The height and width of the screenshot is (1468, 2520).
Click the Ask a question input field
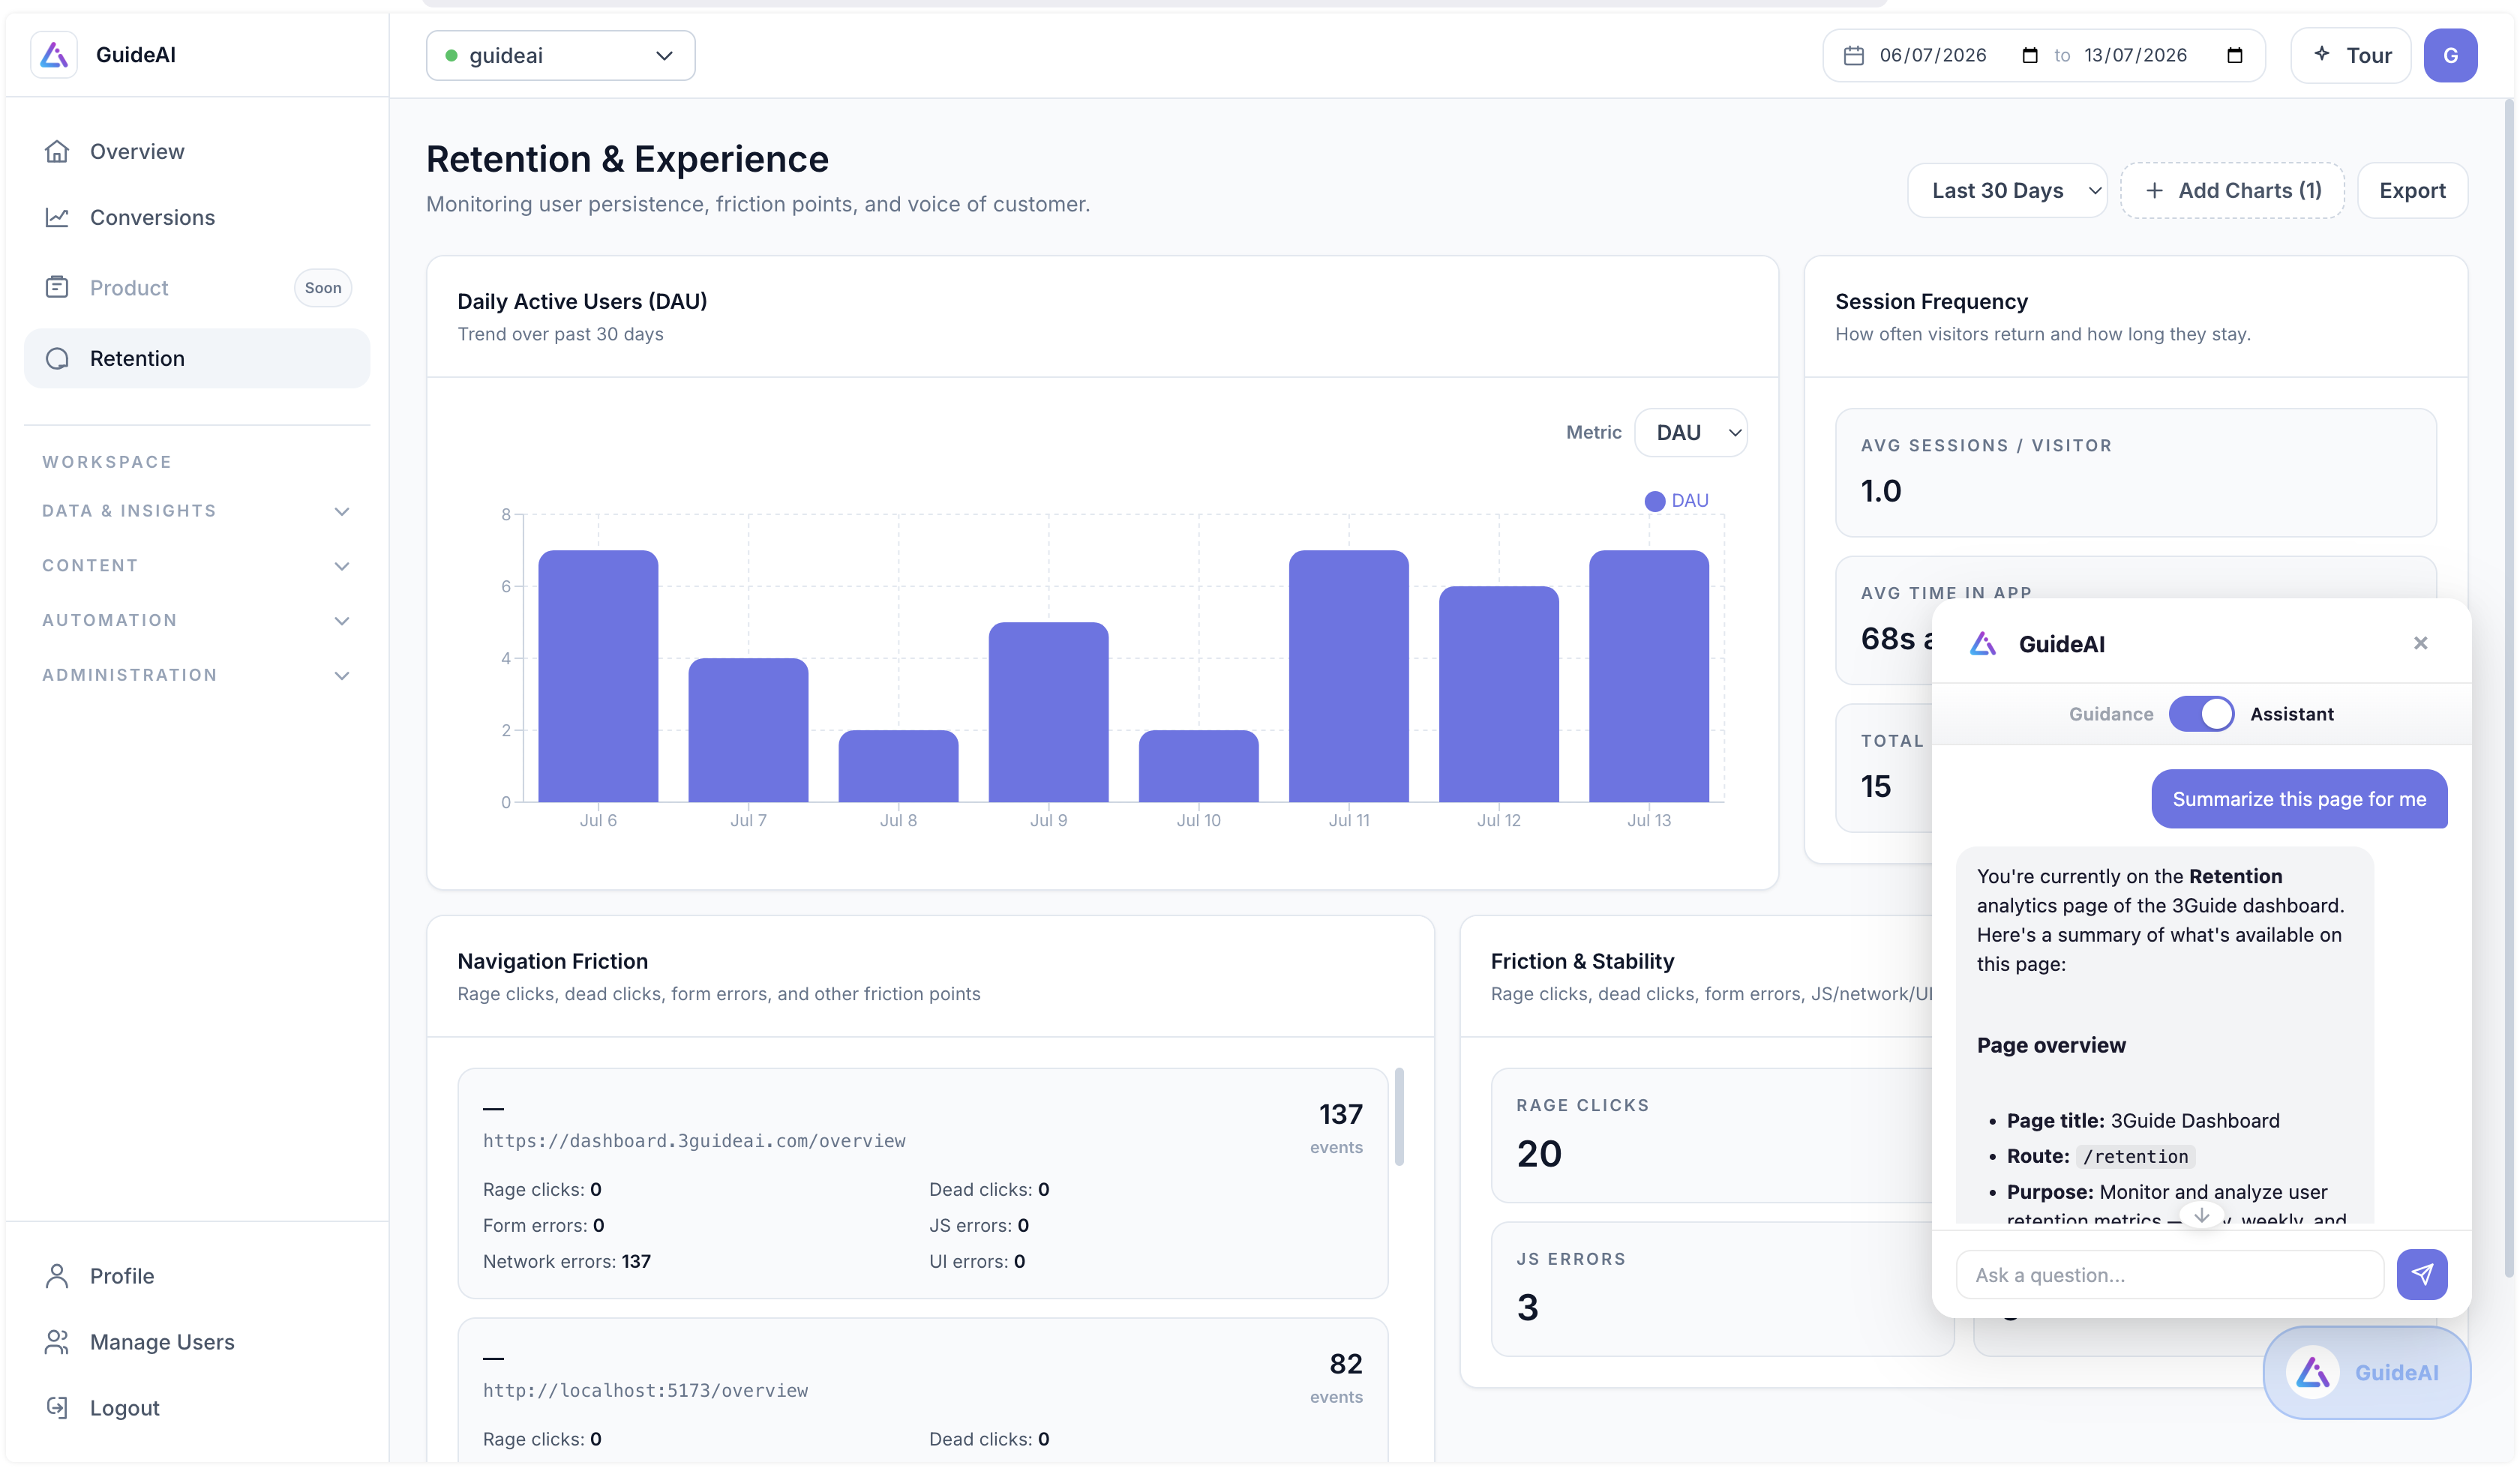[x=2169, y=1274]
